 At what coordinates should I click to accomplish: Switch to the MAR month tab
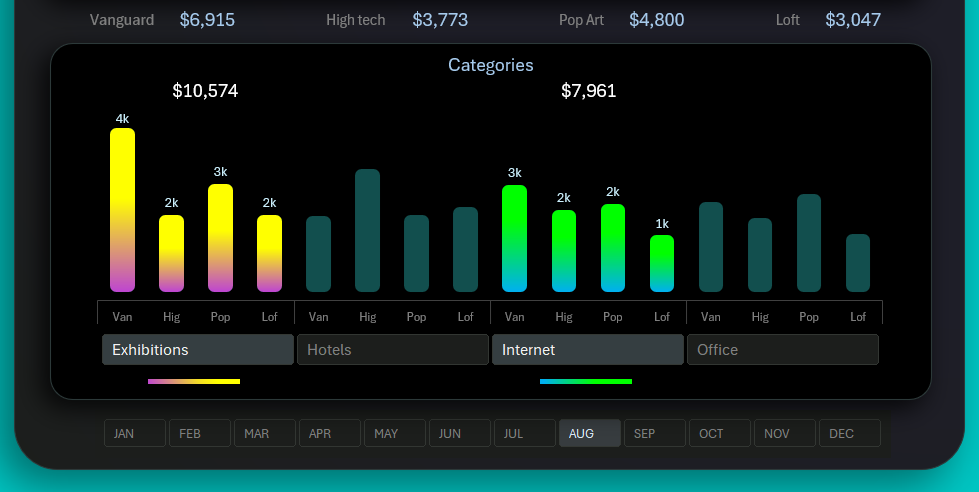(264, 433)
